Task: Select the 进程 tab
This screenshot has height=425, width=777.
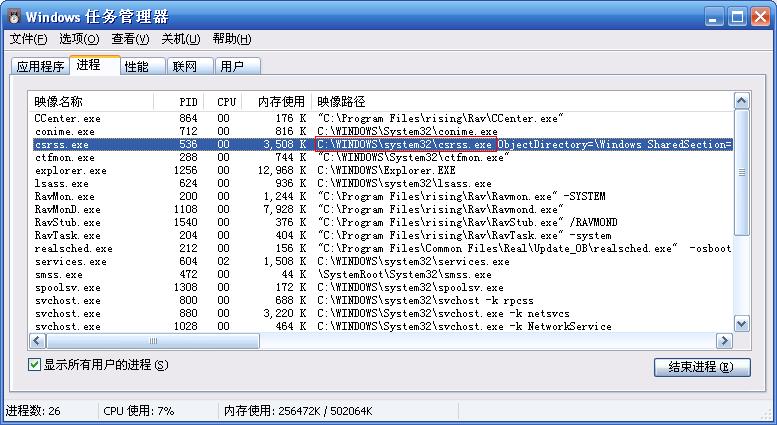Action: (x=95, y=65)
